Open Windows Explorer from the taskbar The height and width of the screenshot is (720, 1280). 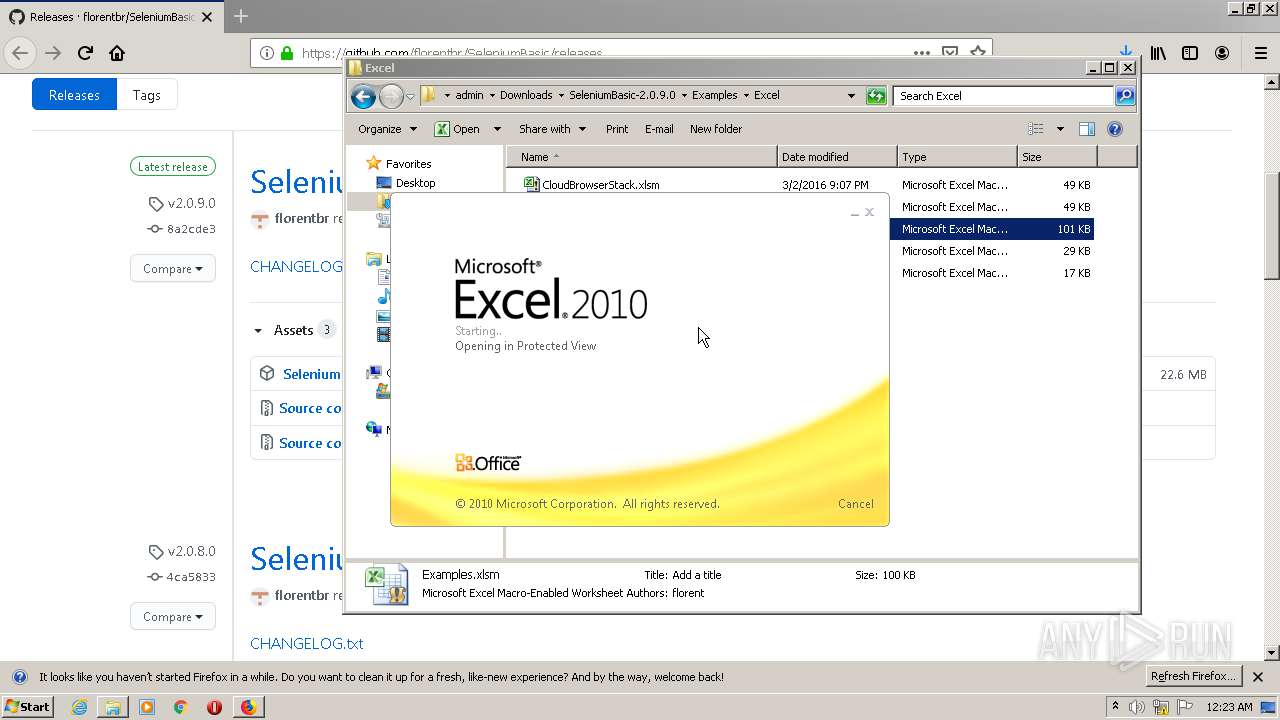coord(113,707)
